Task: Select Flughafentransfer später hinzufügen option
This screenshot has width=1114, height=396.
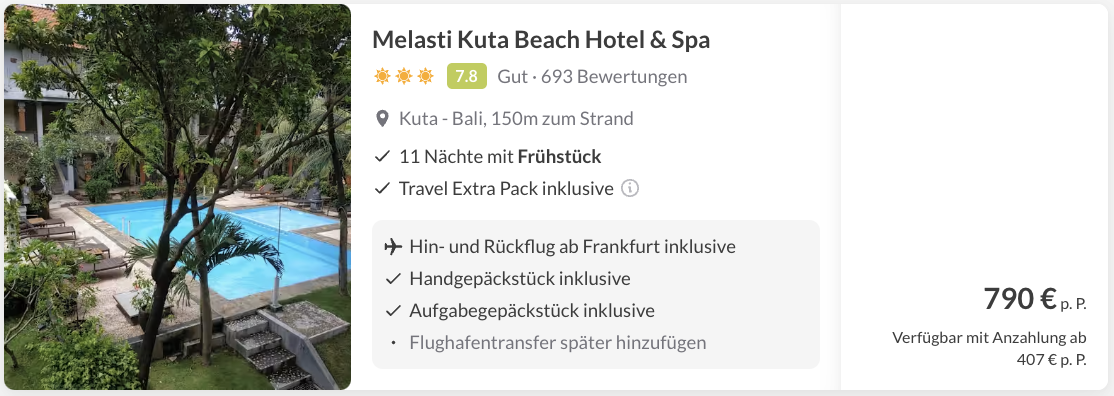Action: 558,343
